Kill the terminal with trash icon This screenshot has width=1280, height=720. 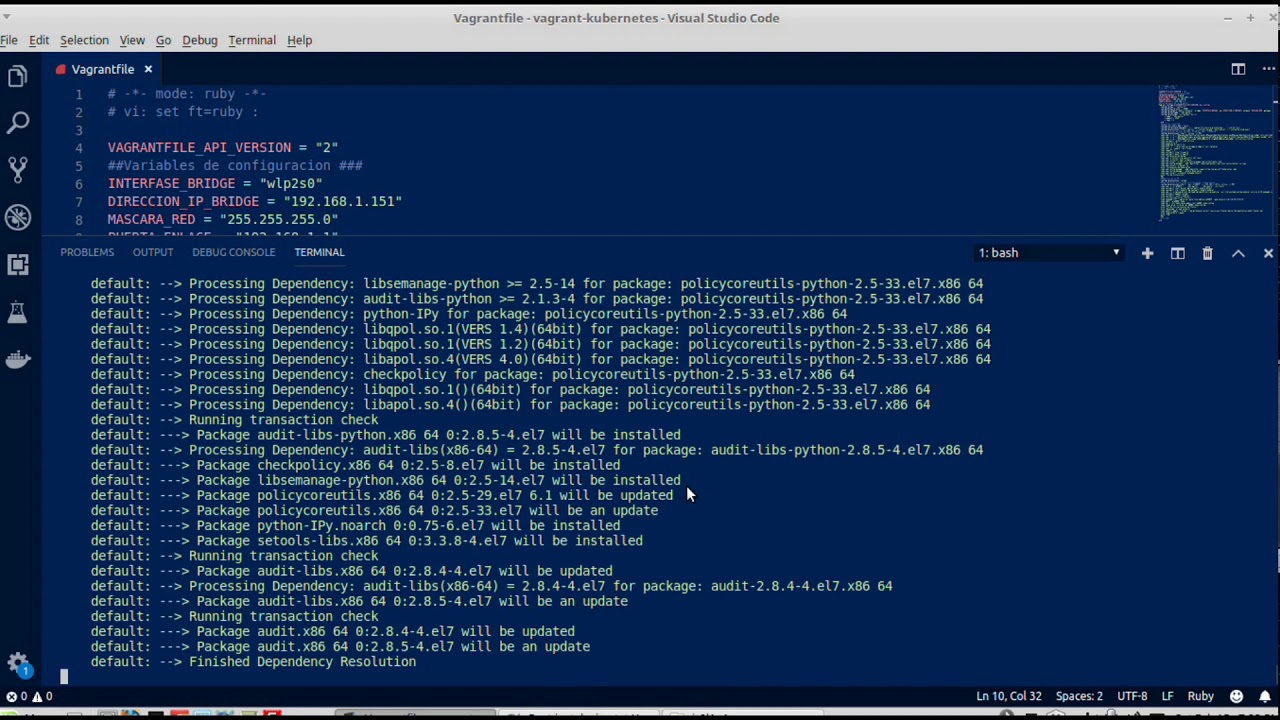pyautogui.click(x=1207, y=253)
